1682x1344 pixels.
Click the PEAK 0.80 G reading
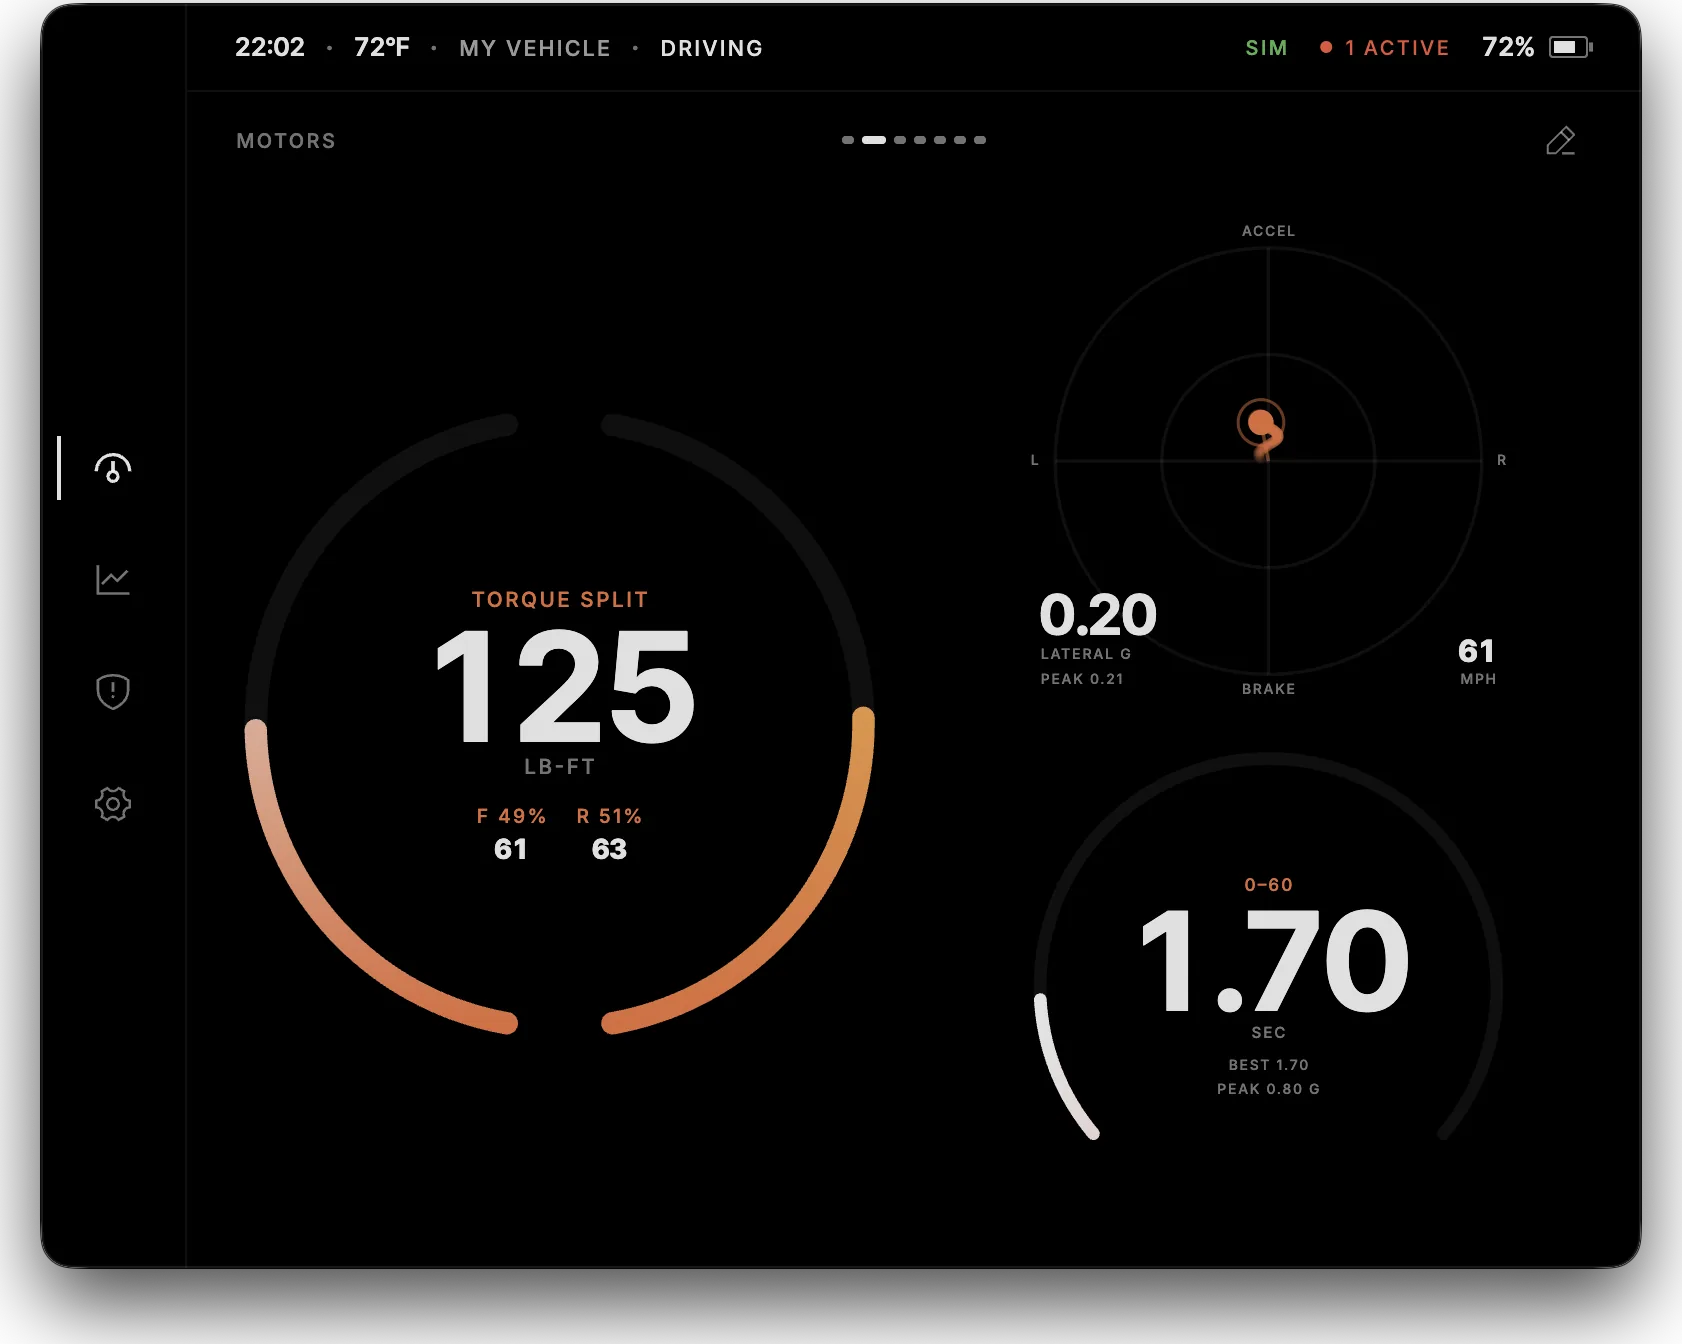pyautogui.click(x=1268, y=1089)
